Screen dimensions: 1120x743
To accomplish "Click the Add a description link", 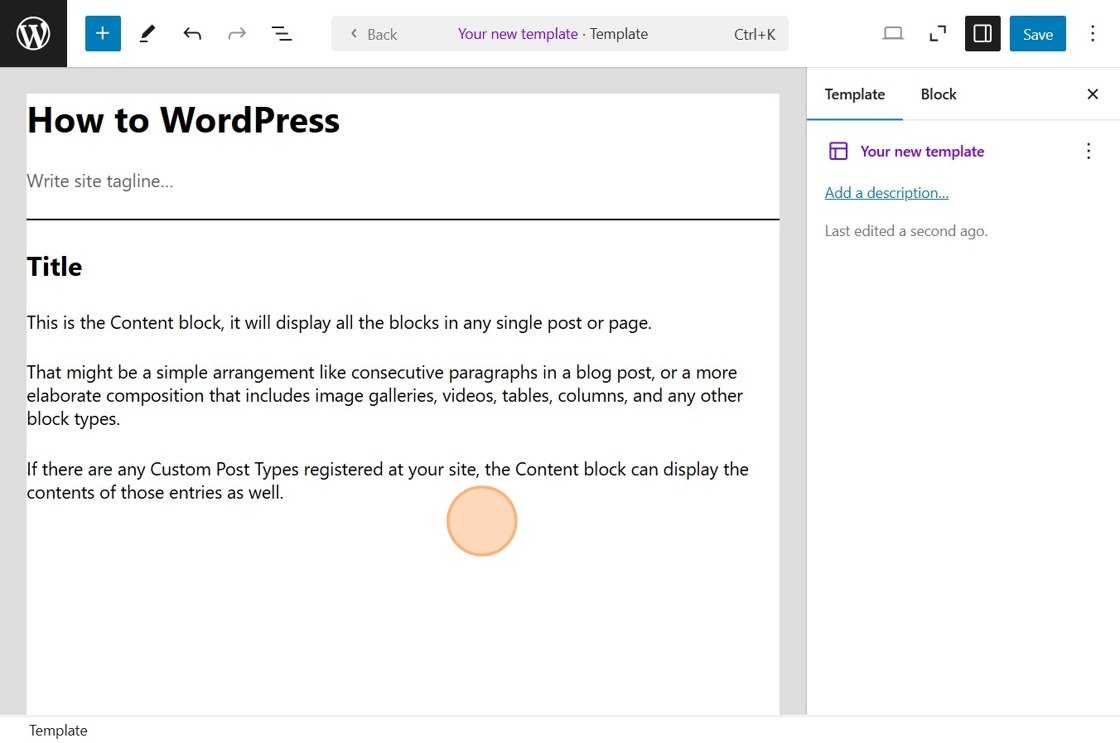I will [886, 193].
